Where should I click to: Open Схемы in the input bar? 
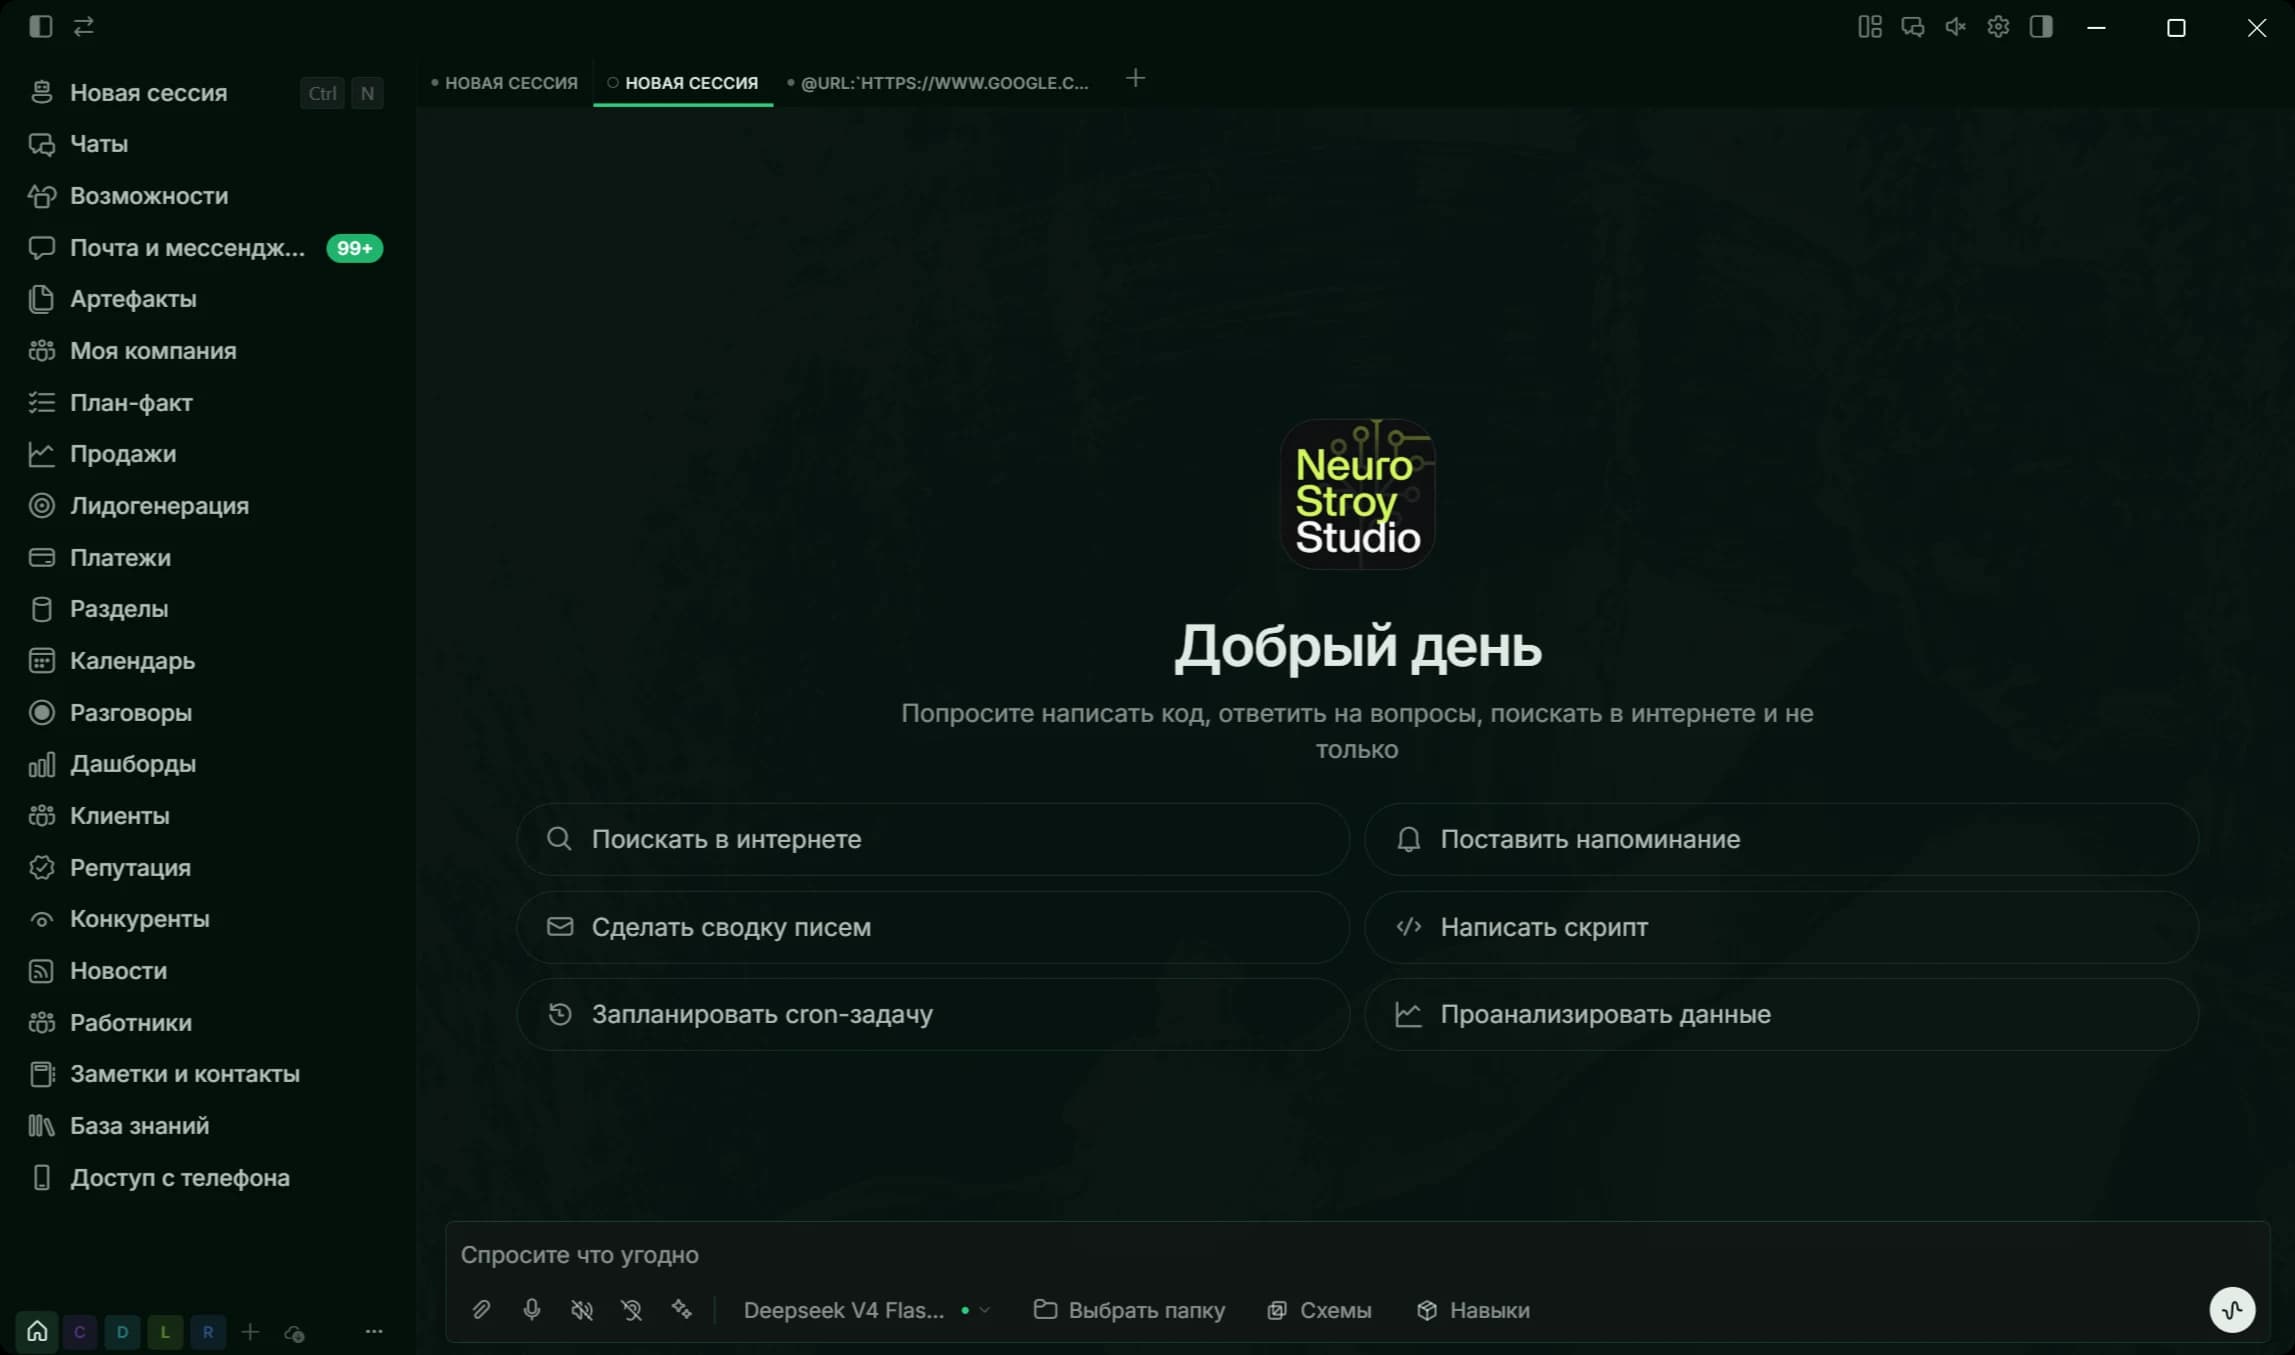tap(1319, 1310)
